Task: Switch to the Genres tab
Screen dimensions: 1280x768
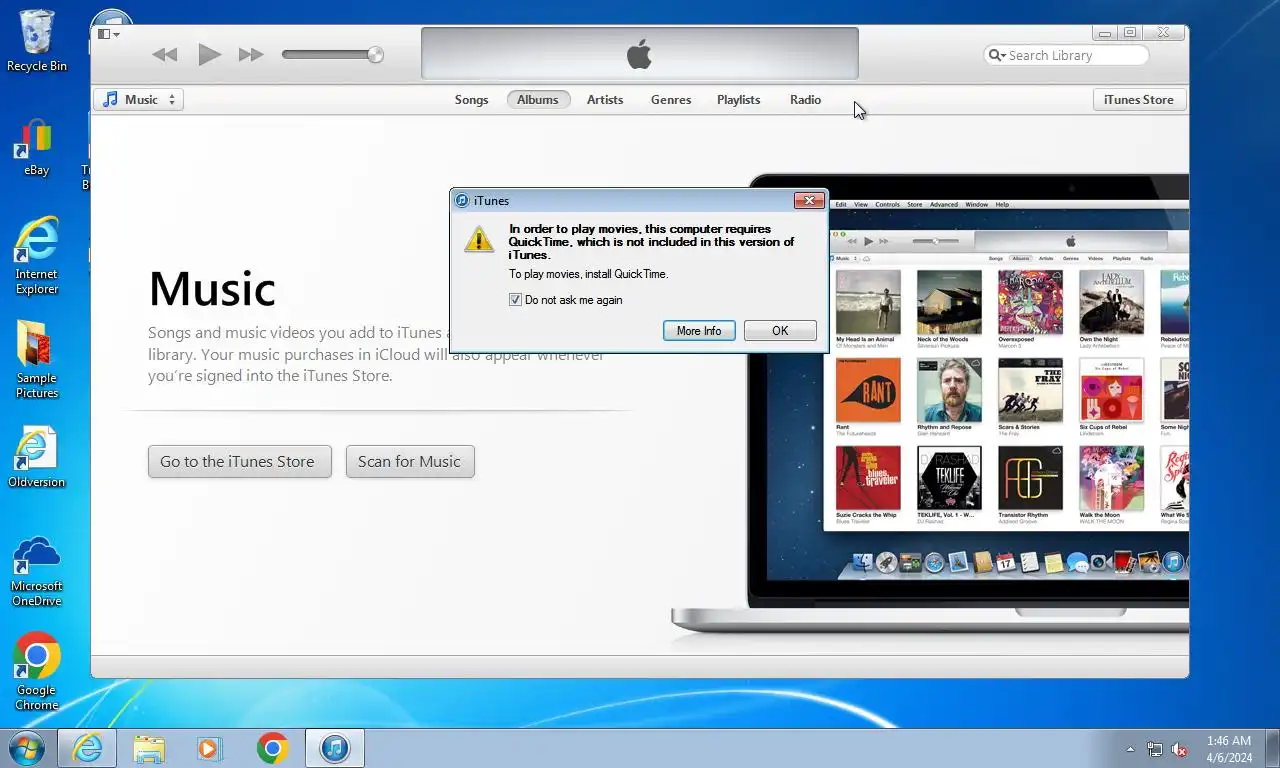Action: (x=671, y=100)
